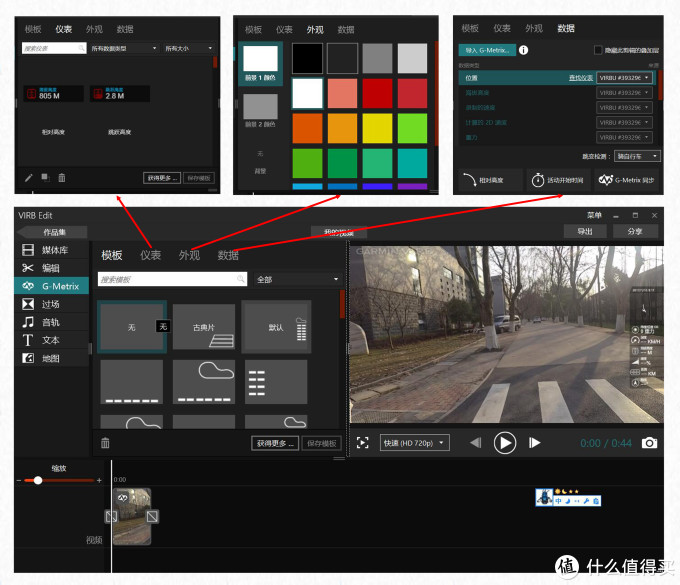
Task: Pick the black color swatch
Action: pyautogui.click(x=307, y=58)
